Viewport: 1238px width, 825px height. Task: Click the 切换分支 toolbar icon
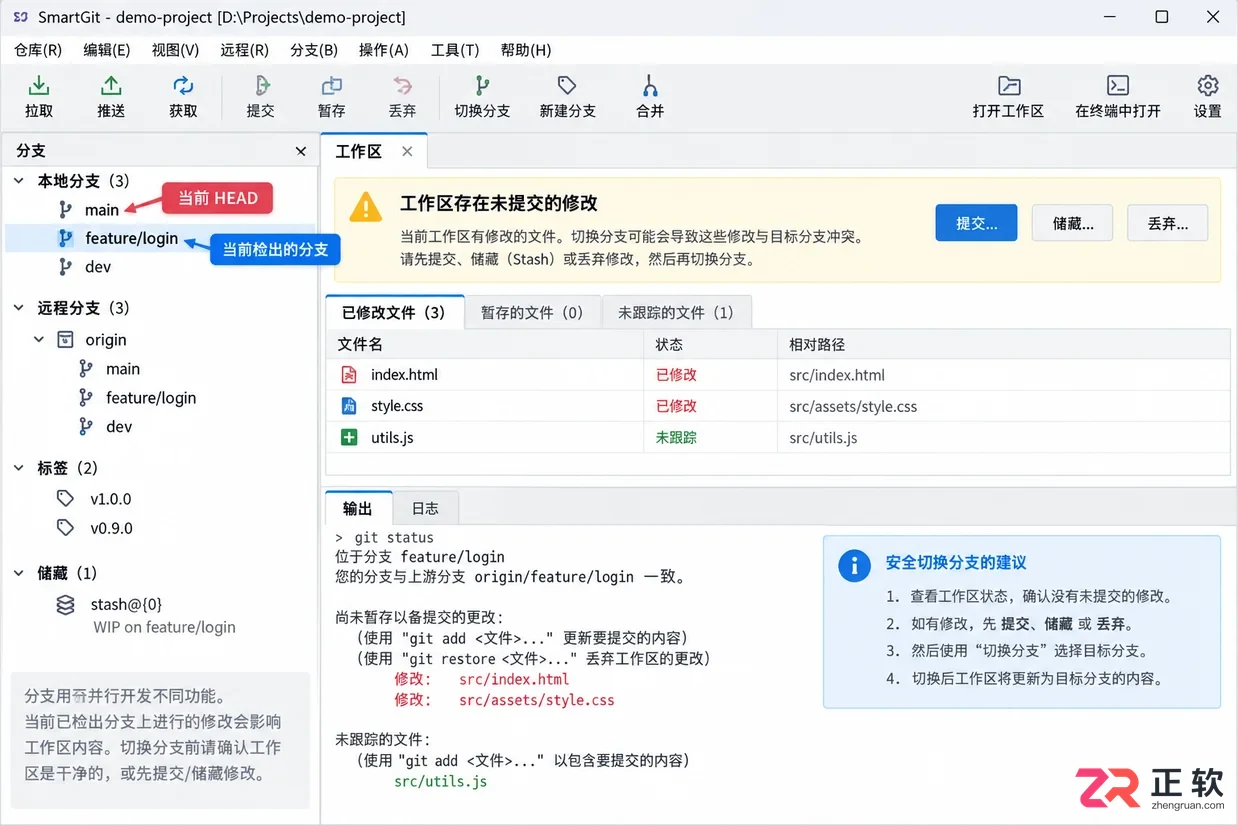click(x=482, y=86)
